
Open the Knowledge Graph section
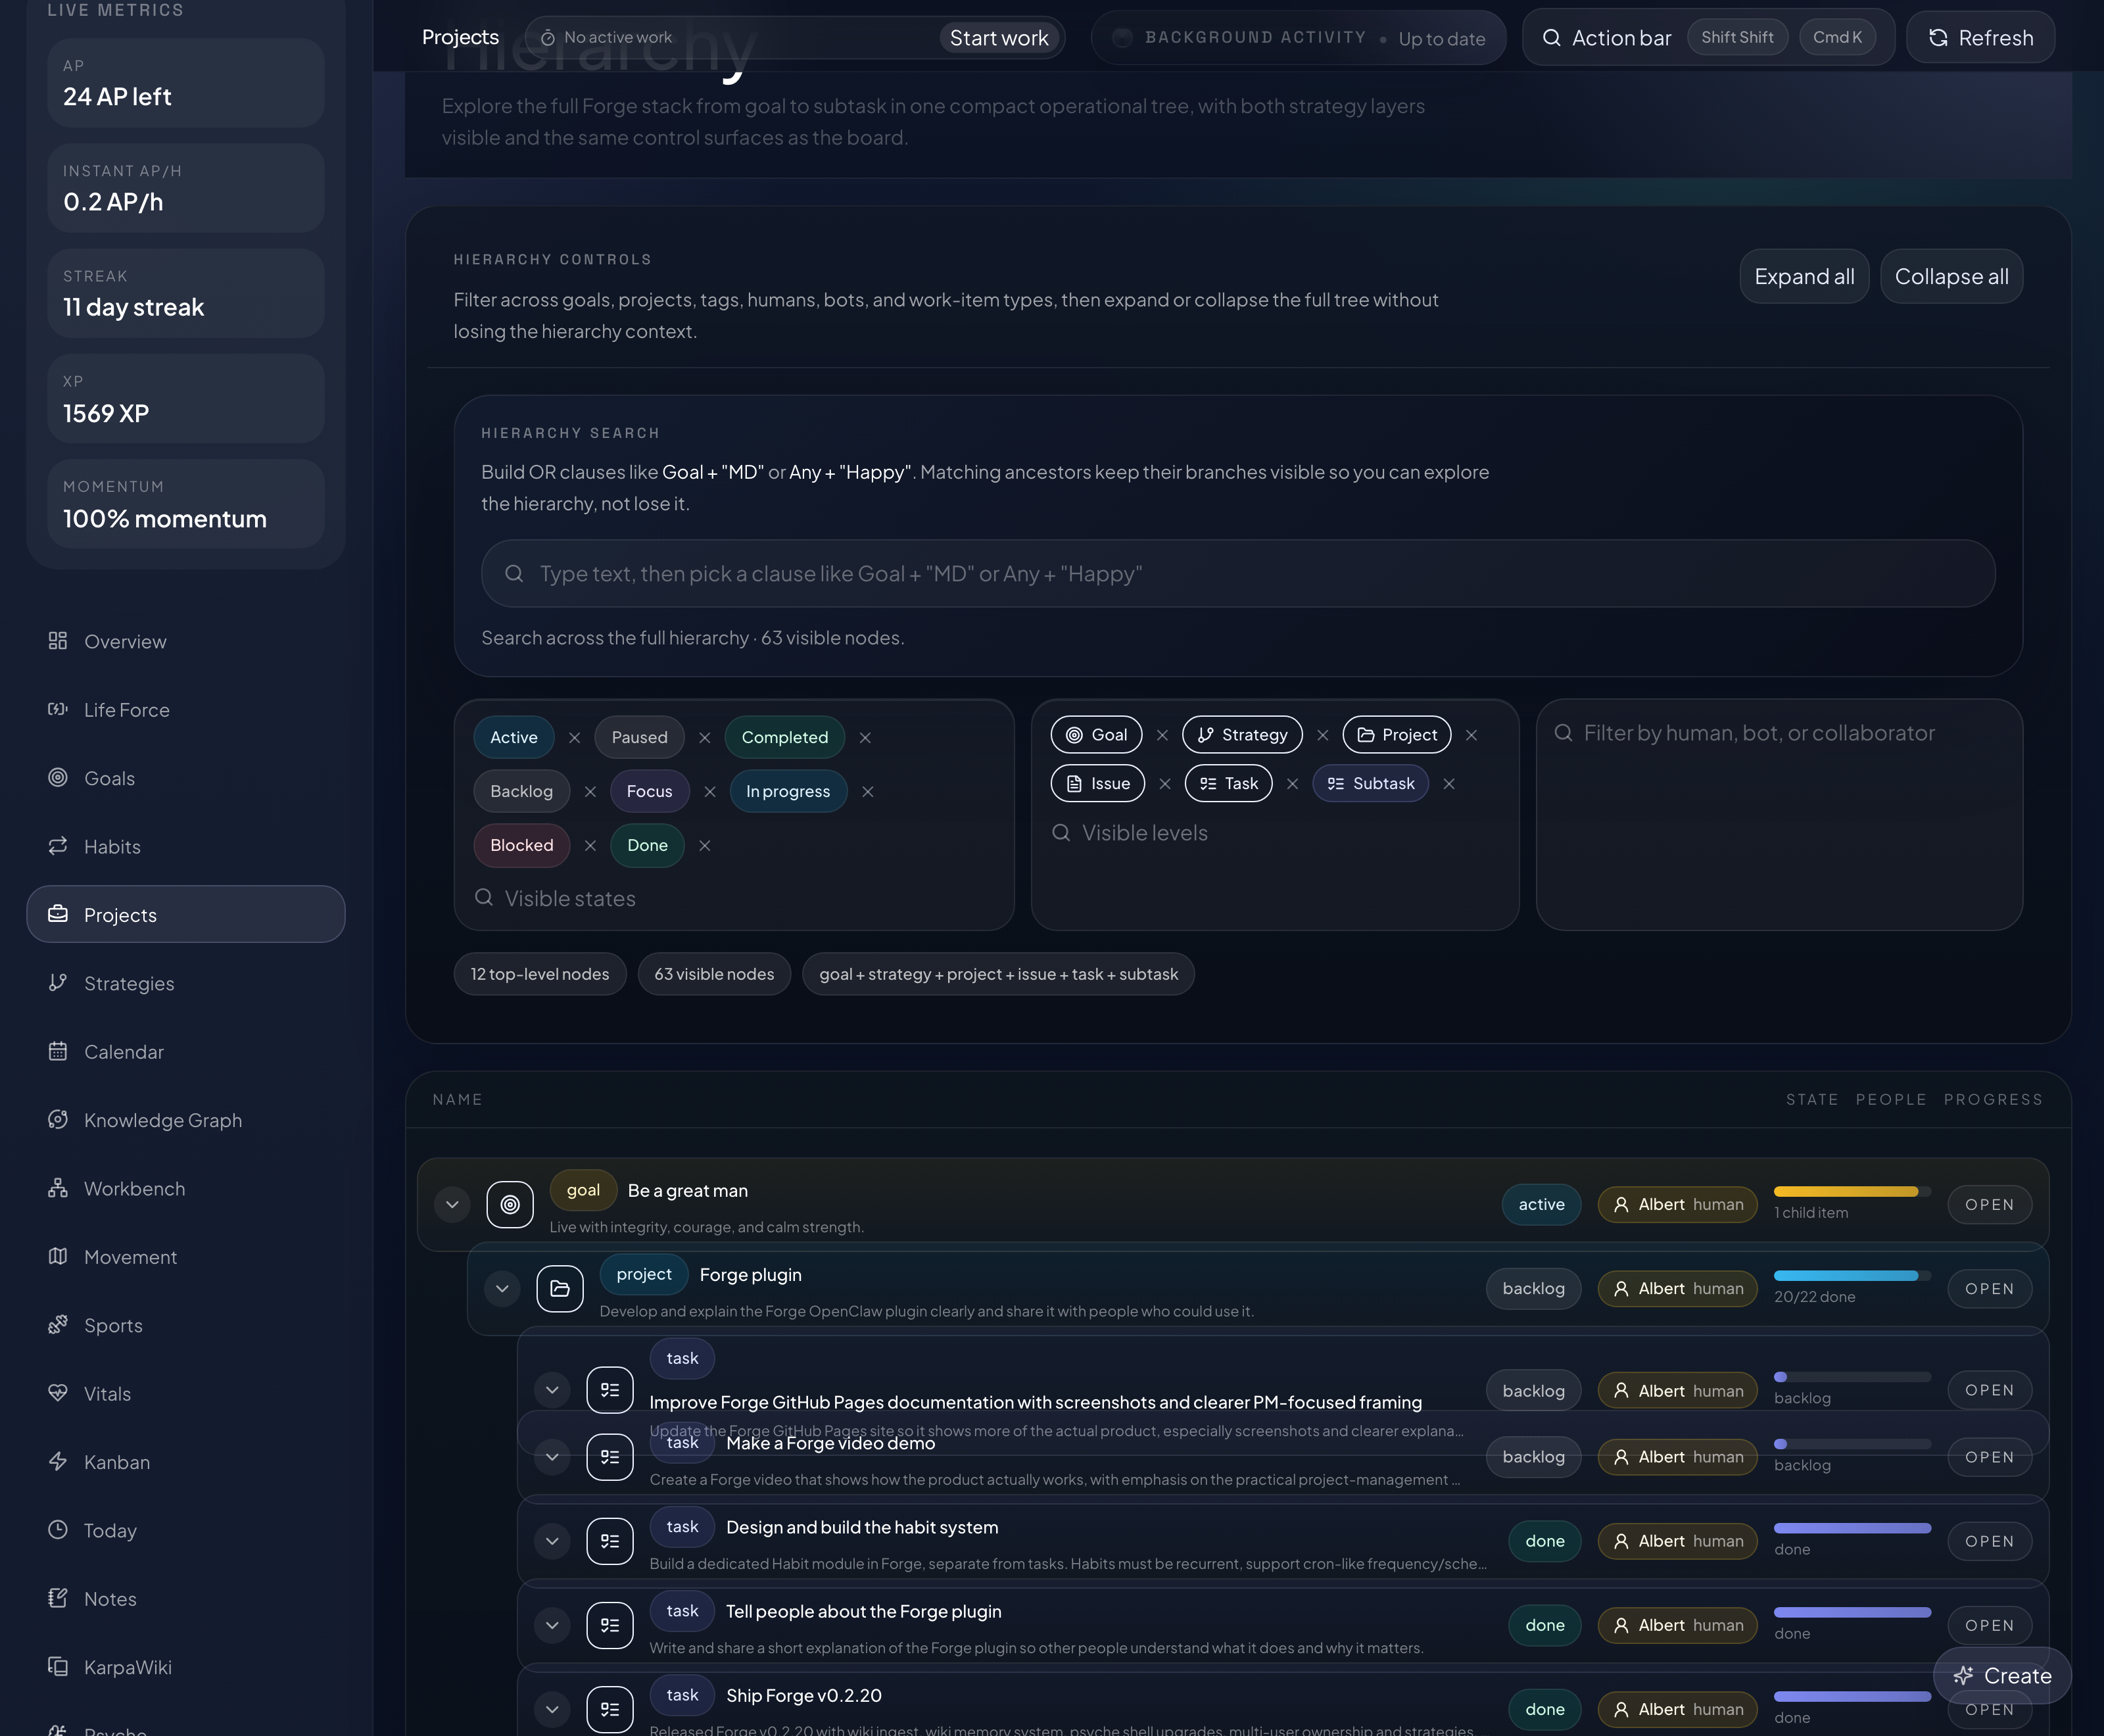162,1120
